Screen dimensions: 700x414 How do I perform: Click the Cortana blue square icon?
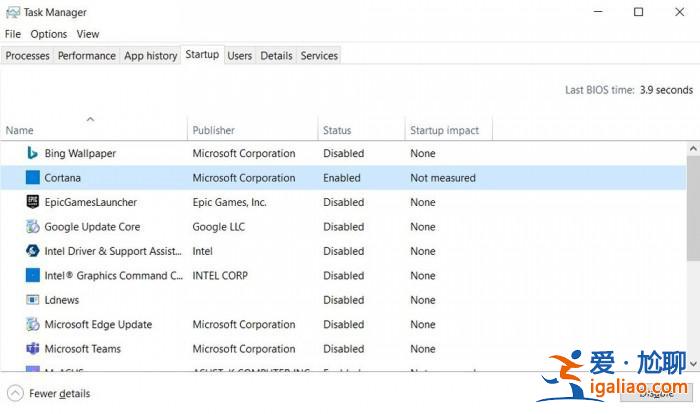tap(33, 178)
